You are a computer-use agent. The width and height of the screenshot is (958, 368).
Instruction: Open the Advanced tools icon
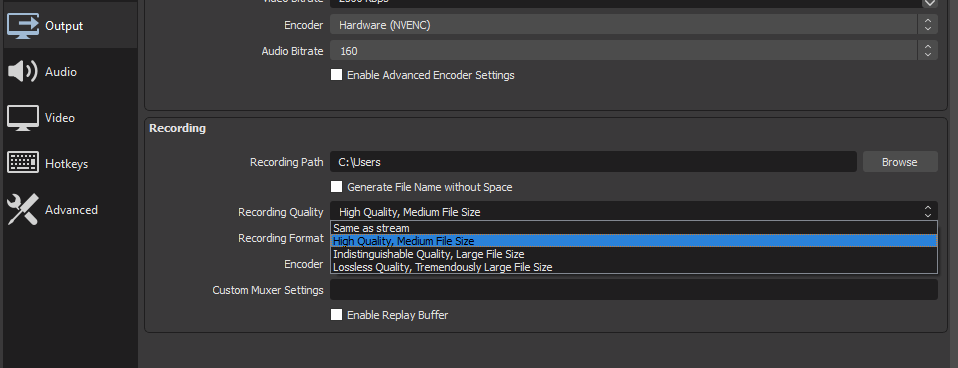coord(23,209)
